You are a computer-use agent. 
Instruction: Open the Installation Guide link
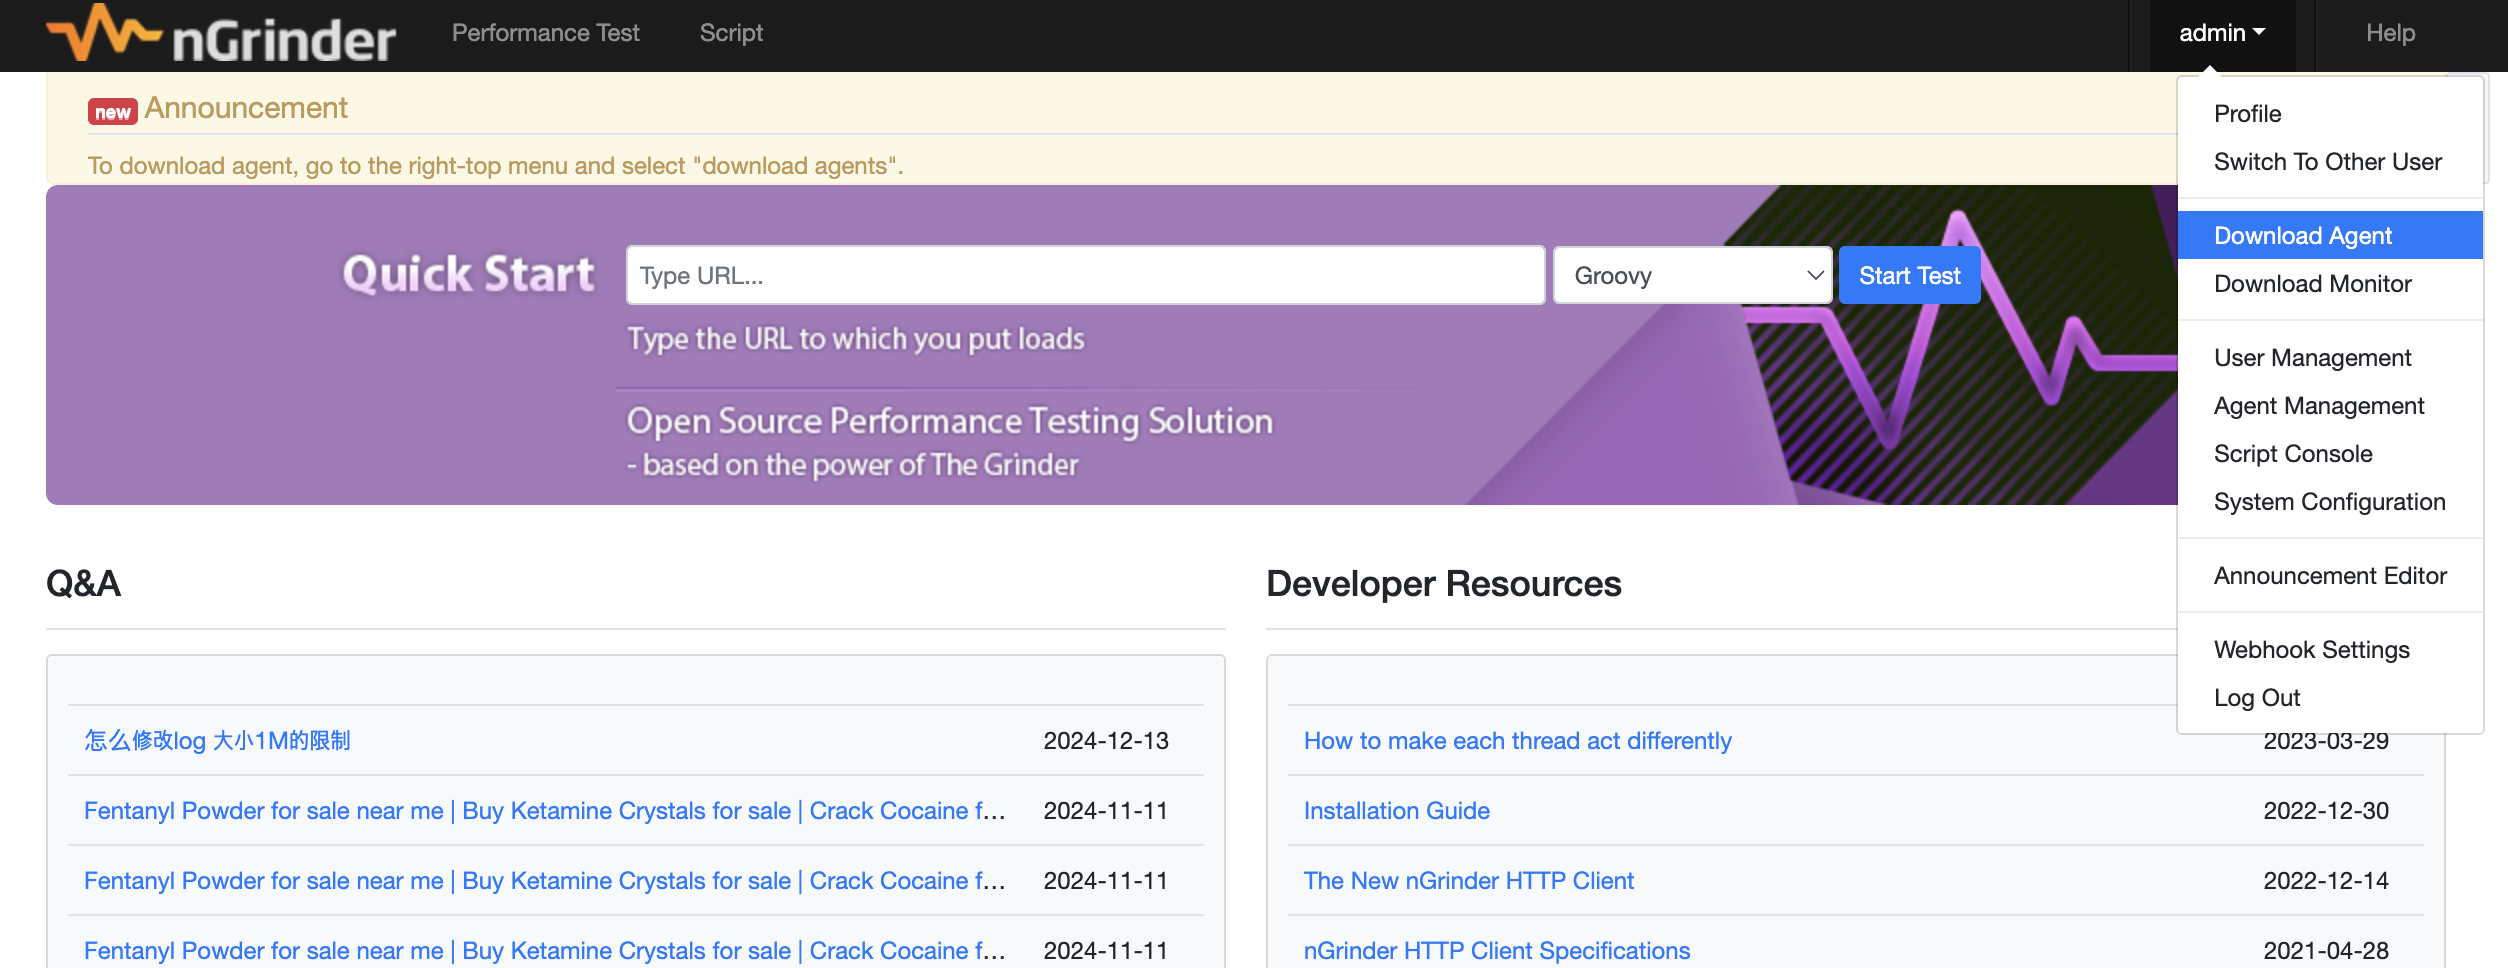tap(1396, 811)
